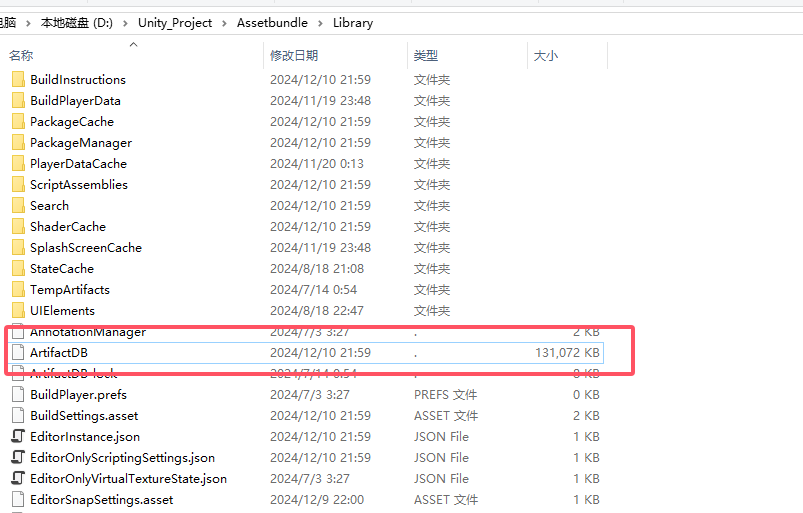This screenshot has width=803, height=513.
Task: Sort by the 大小 column header
Action: (546, 56)
